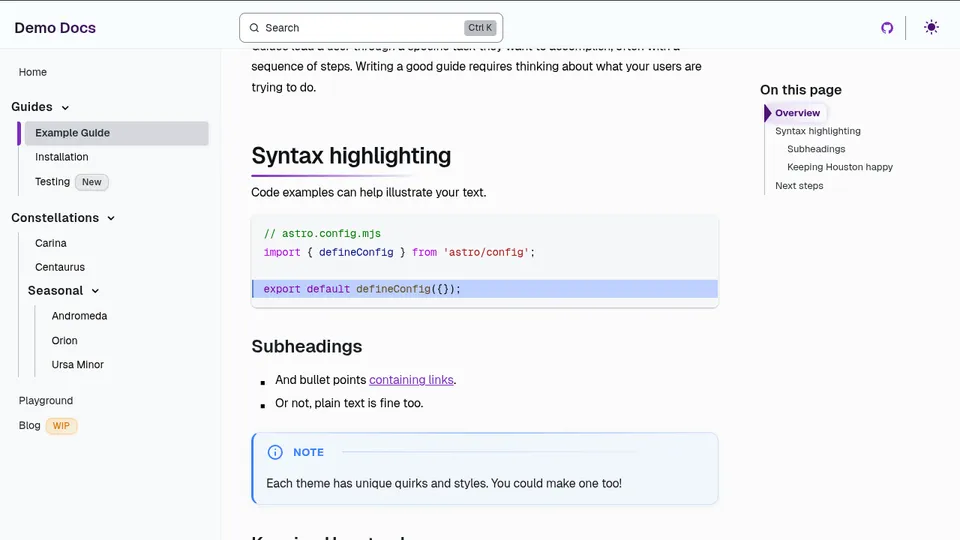The image size is (960, 540).
Task: Jump to Keeping Houston happy section
Action: [x=839, y=167]
